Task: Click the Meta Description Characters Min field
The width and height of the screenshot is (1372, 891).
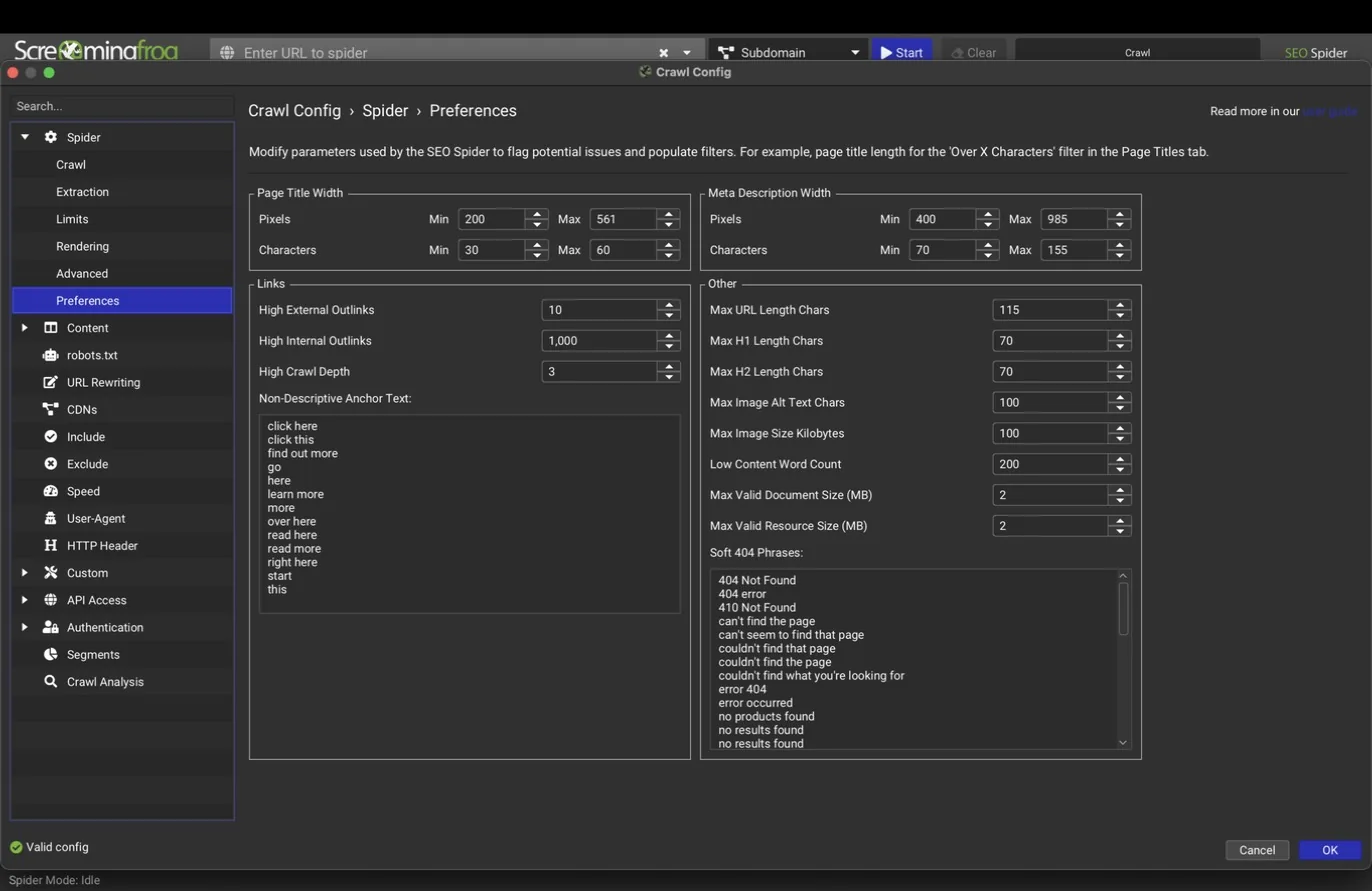Action: (941, 250)
